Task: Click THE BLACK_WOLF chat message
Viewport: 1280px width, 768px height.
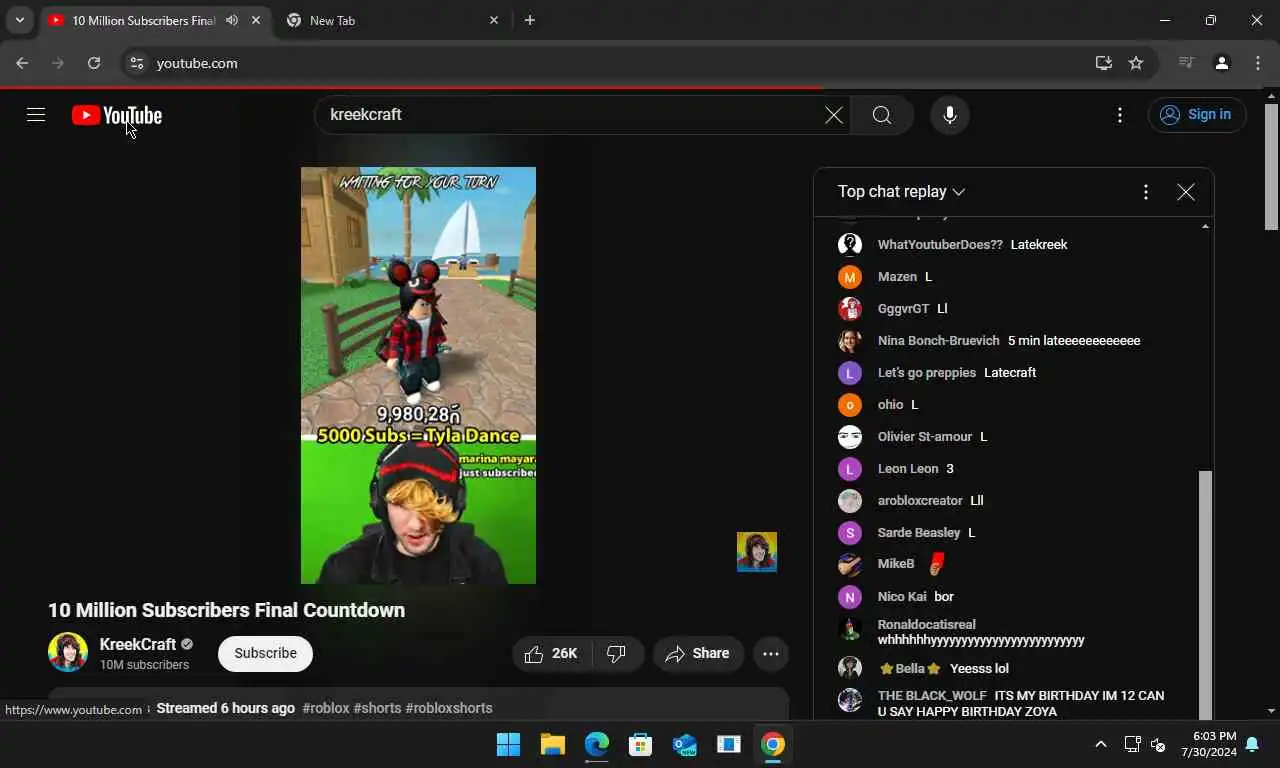Action: (x=1021, y=704)
